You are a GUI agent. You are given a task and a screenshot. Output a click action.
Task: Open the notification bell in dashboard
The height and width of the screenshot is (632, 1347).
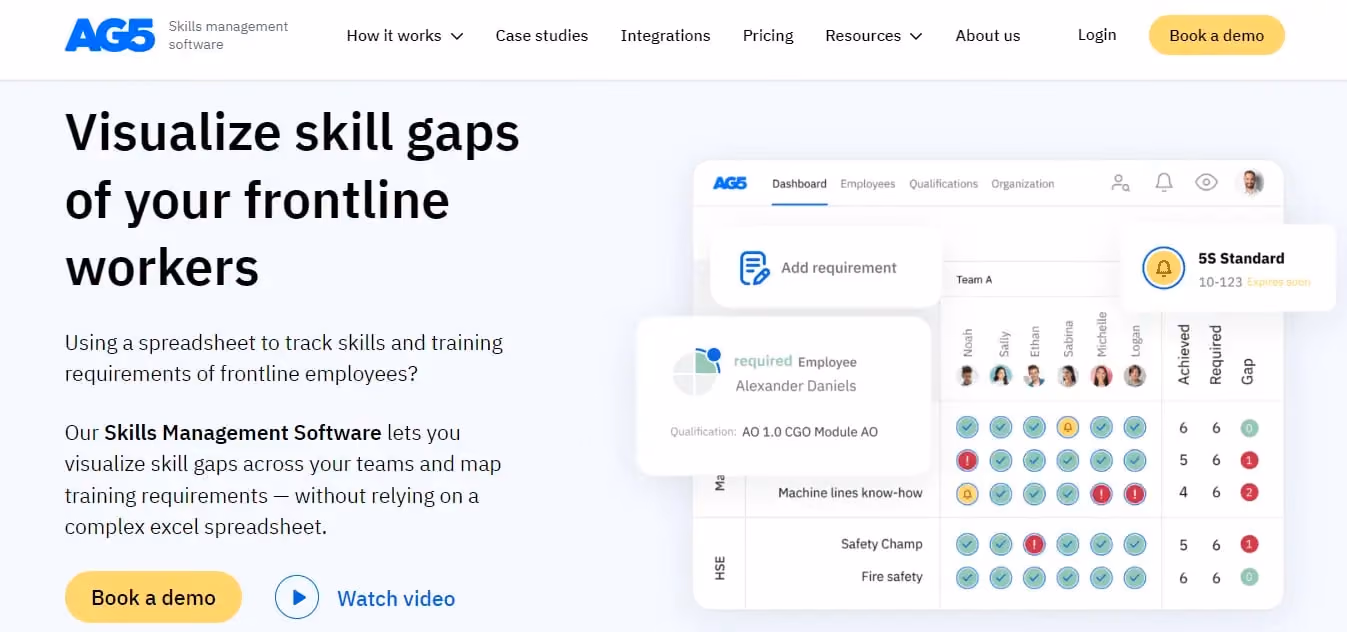pos(1164,183)
